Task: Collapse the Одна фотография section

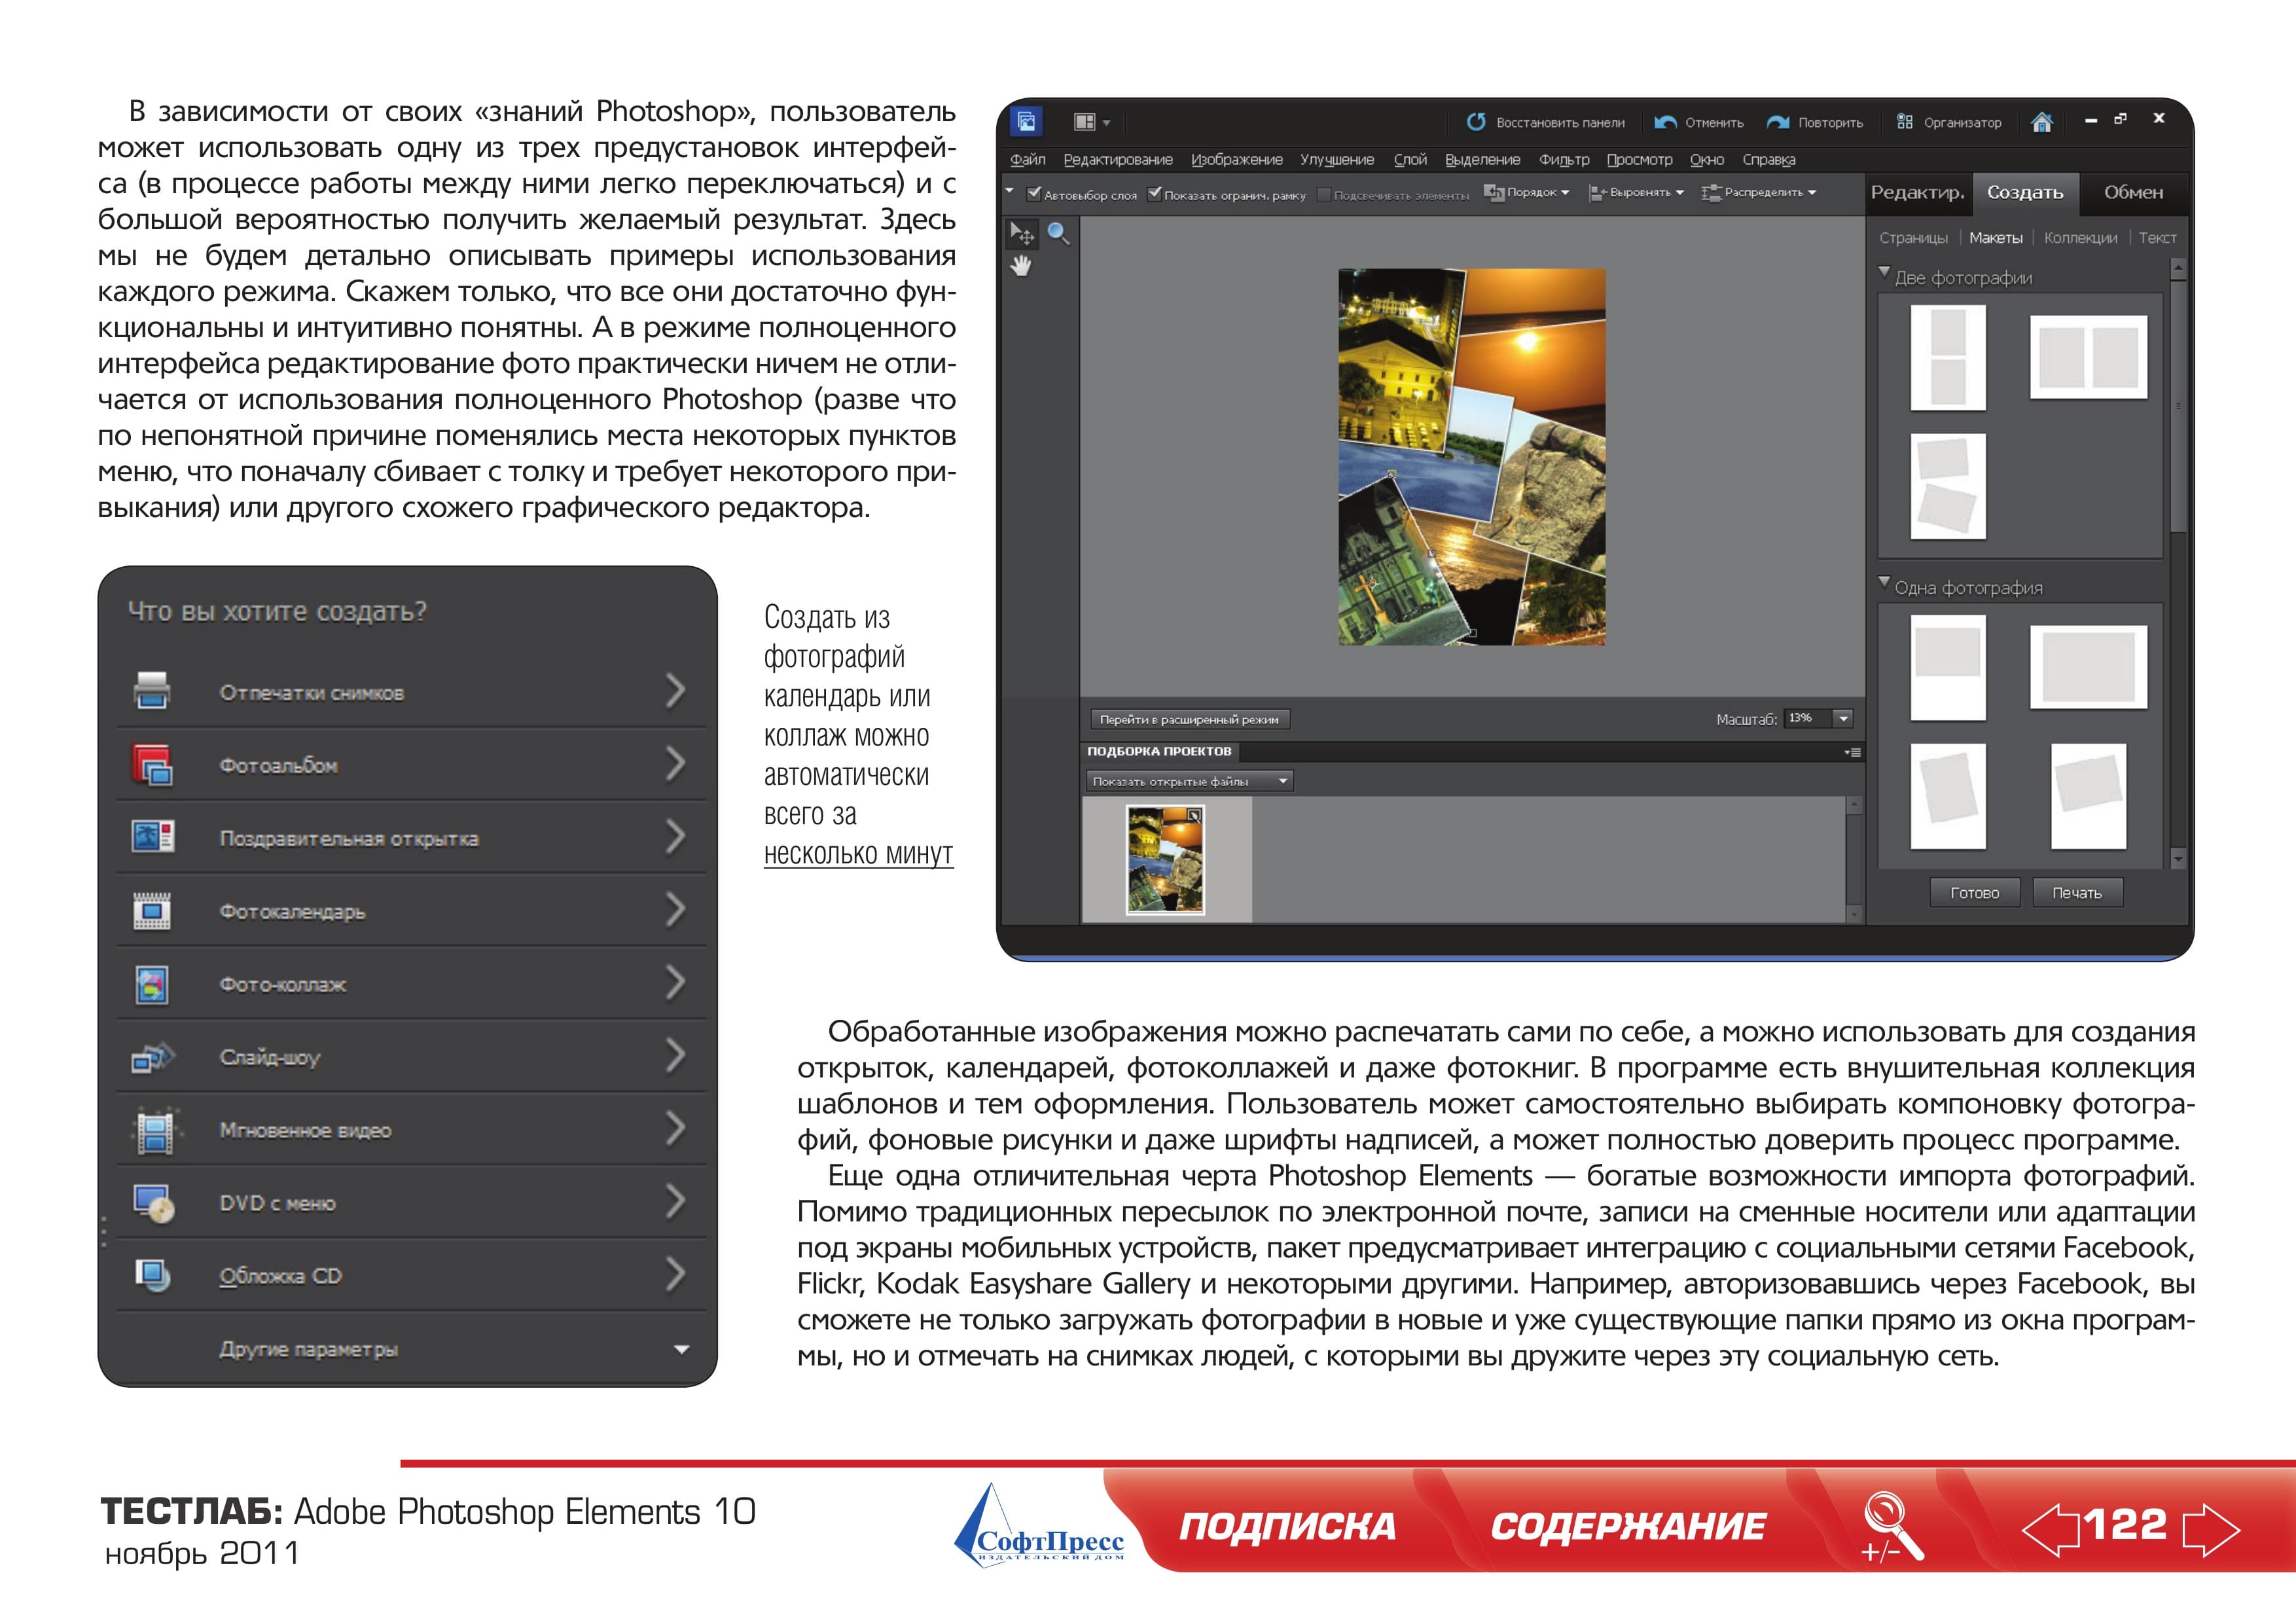Action: coord(1884,582)
